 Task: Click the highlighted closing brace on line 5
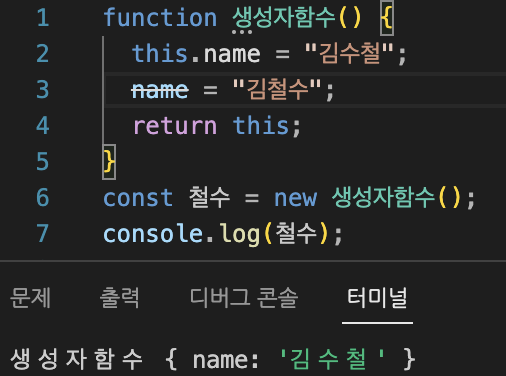(x=109, y=162)
